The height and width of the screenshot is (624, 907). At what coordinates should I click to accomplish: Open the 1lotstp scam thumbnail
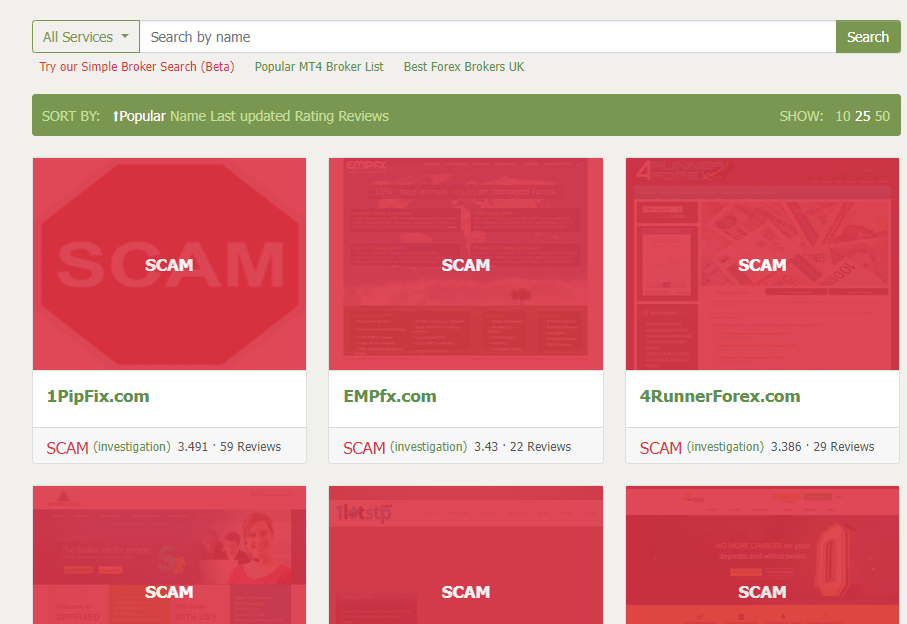[x=466, y=555]
